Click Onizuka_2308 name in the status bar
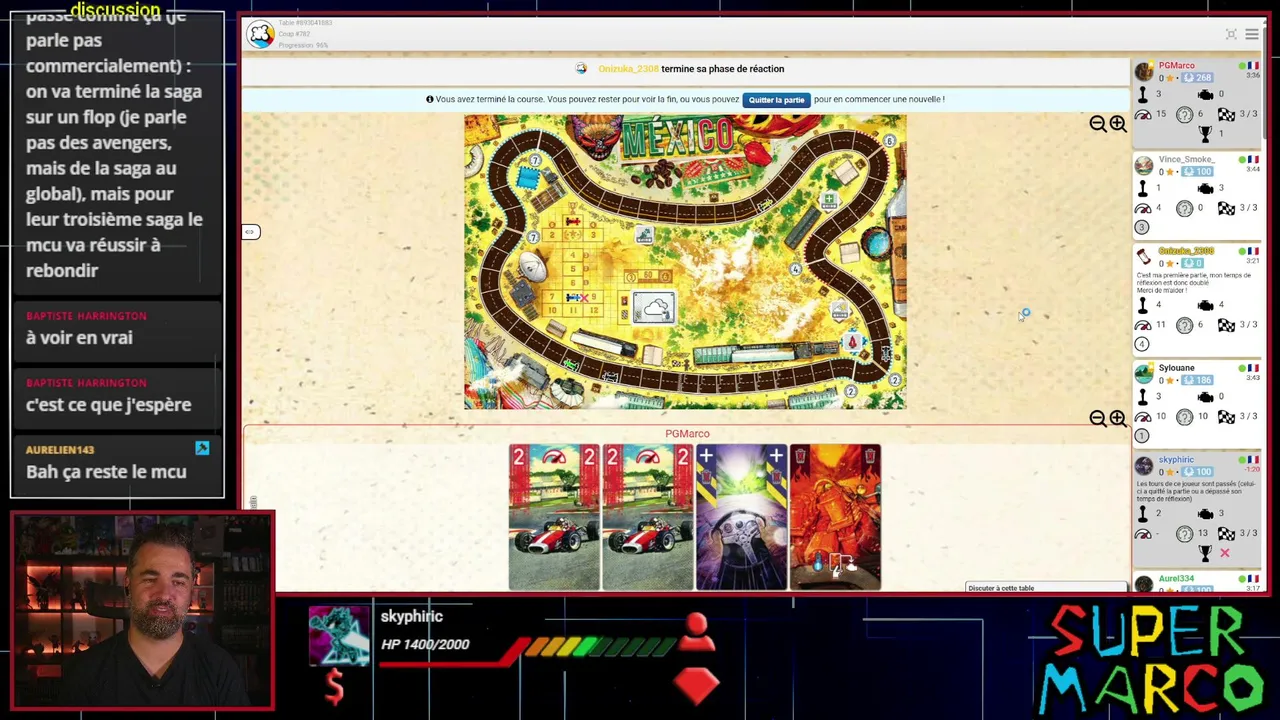Screen dimensions: 1280x720 pyautogui.click(x=628, y=69)
